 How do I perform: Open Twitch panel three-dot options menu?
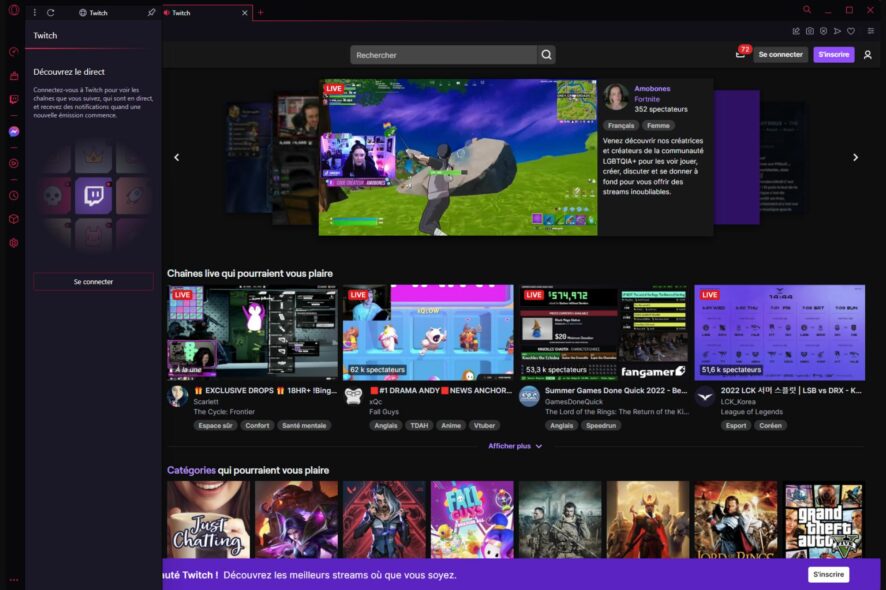(34, 12)
